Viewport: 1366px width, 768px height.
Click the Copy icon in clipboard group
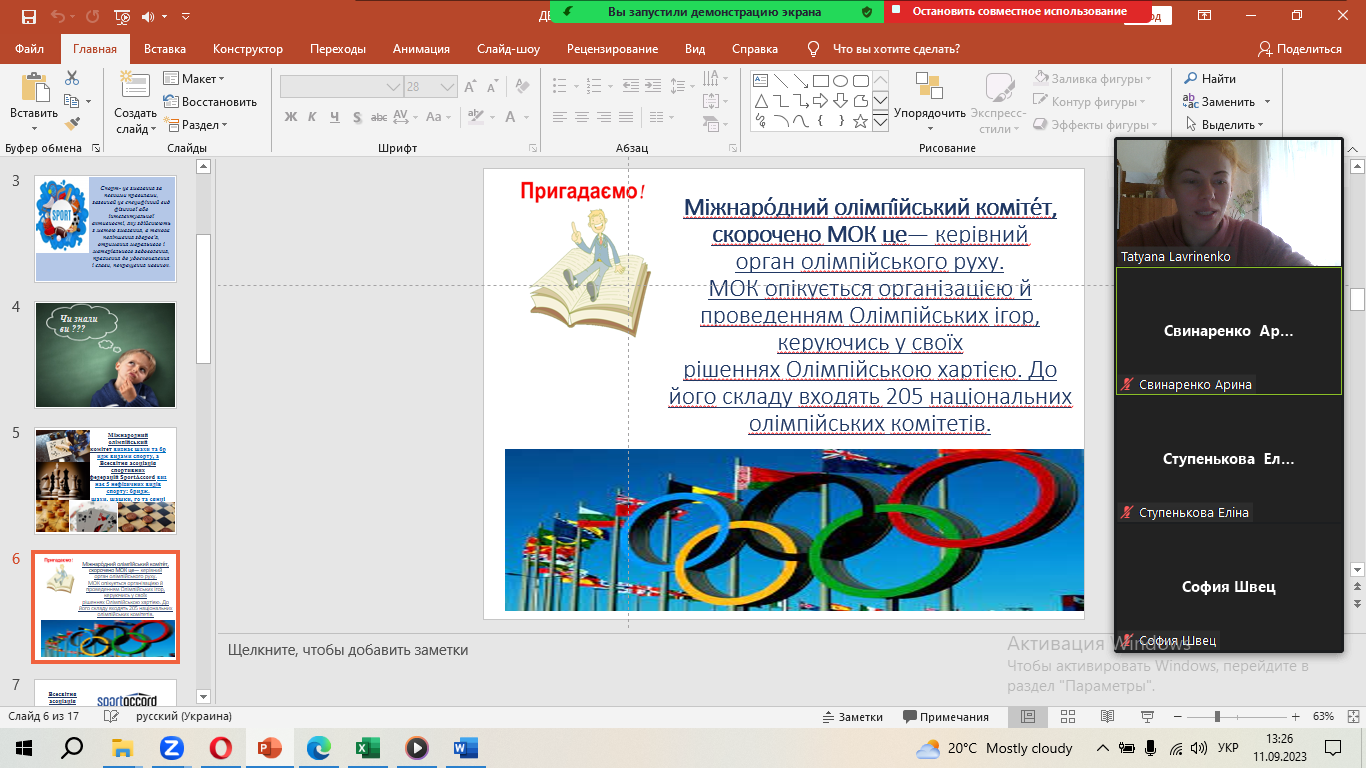[72, 101]
